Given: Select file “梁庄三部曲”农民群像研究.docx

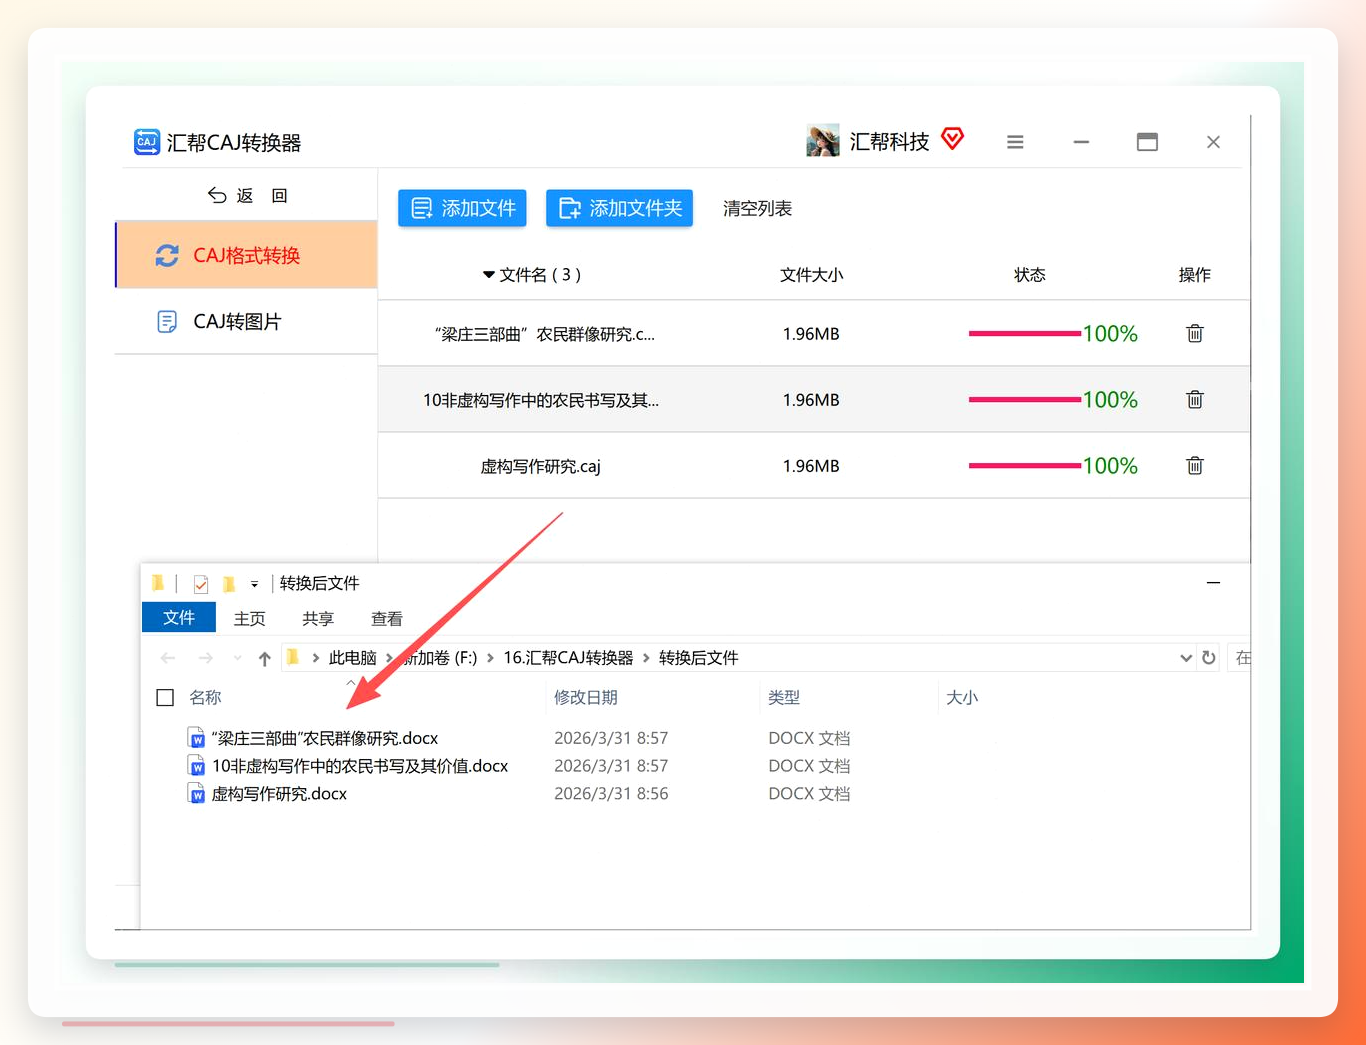Looking at the screenshot, I should click(x=325, y=738).
